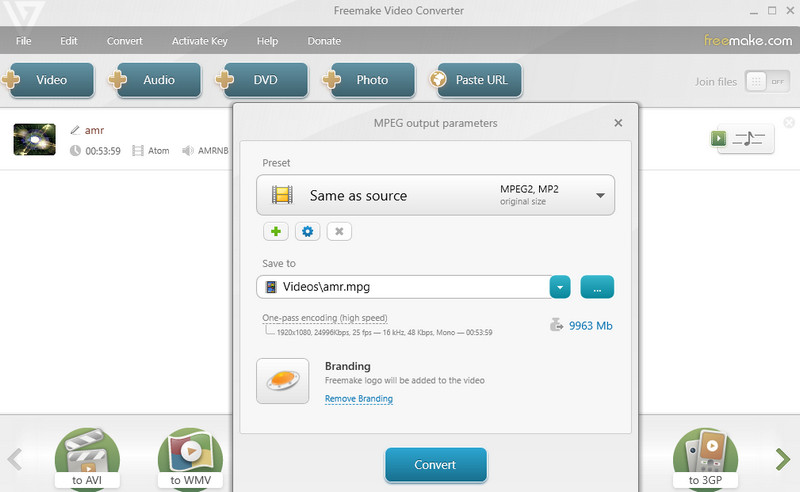Close the MPEG output parameters dialog

tap(618, 123)
